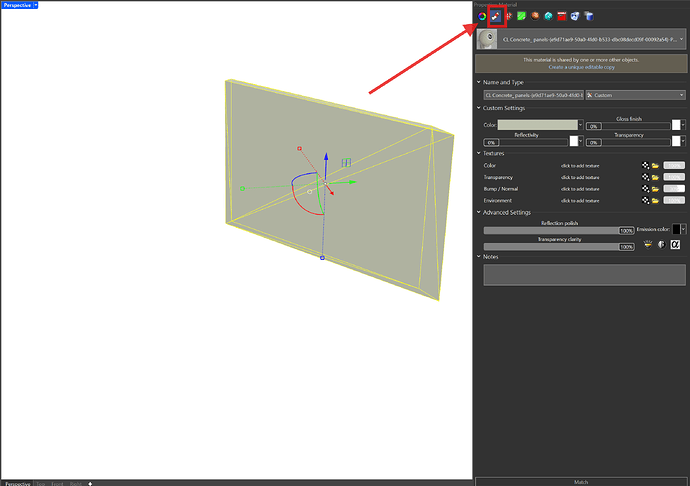
Task: Select the Material paint-brush properties icon
Action: 495,16
